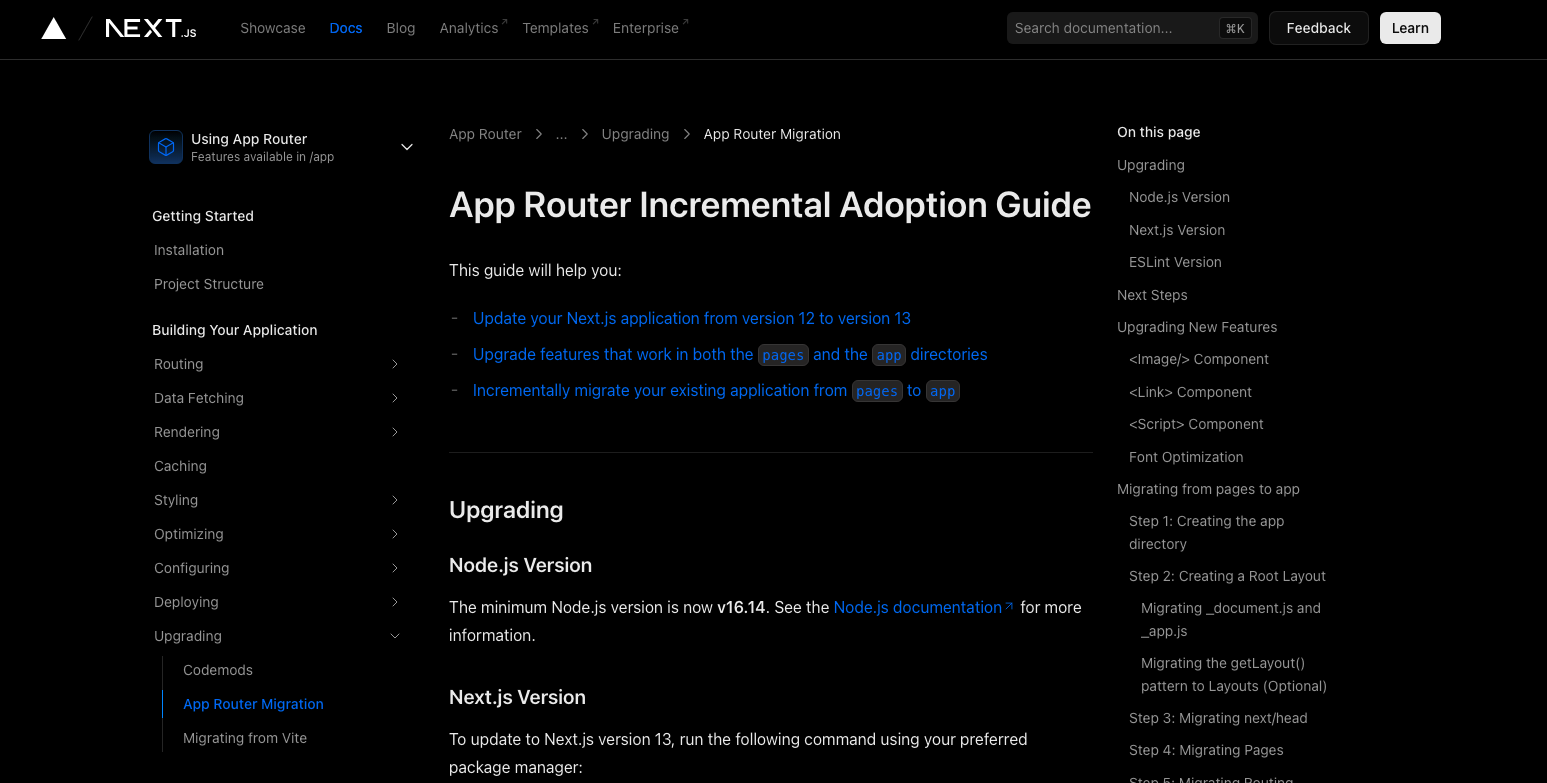Go to App Router breadcrumb
The image size is (1547, 783).
(485, 134)
